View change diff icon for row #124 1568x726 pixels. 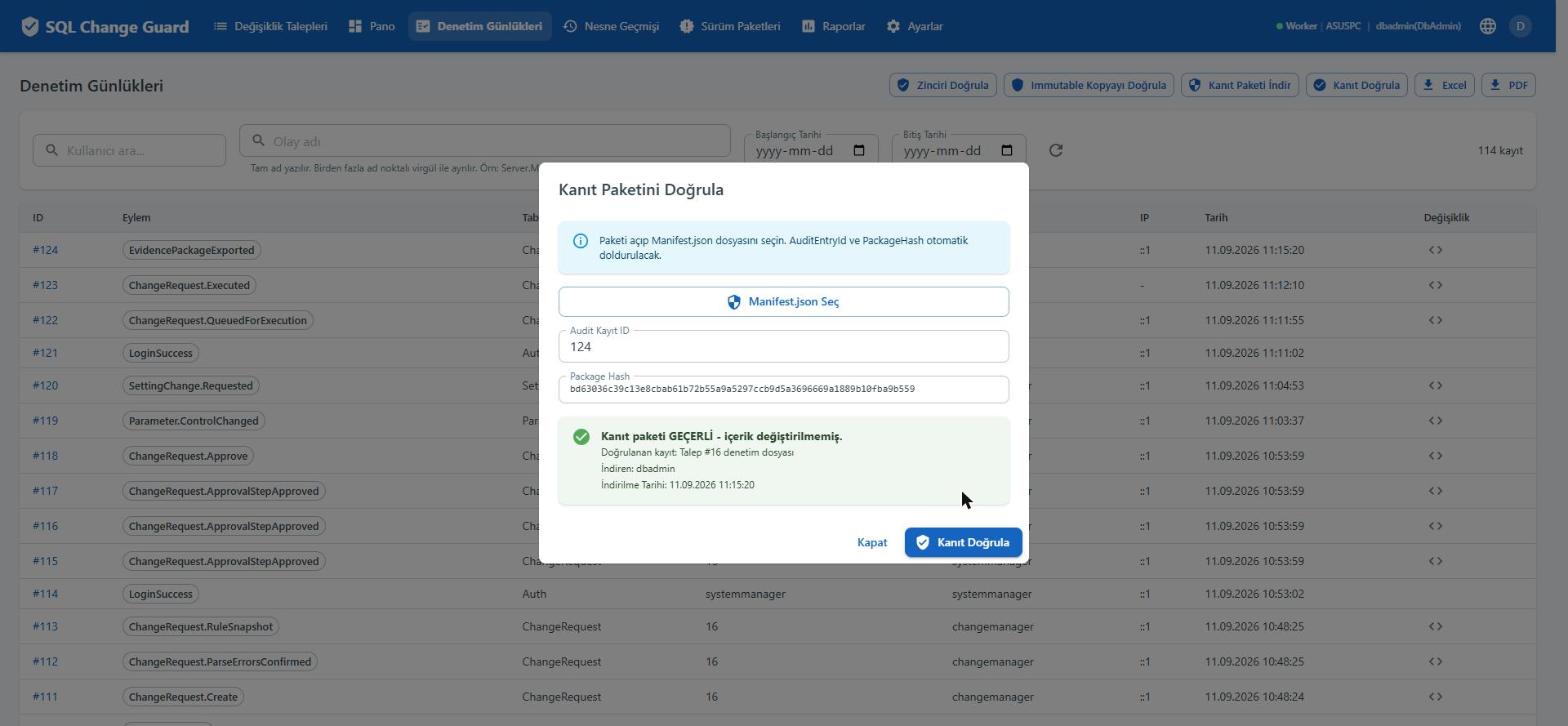pos(1435,250)
